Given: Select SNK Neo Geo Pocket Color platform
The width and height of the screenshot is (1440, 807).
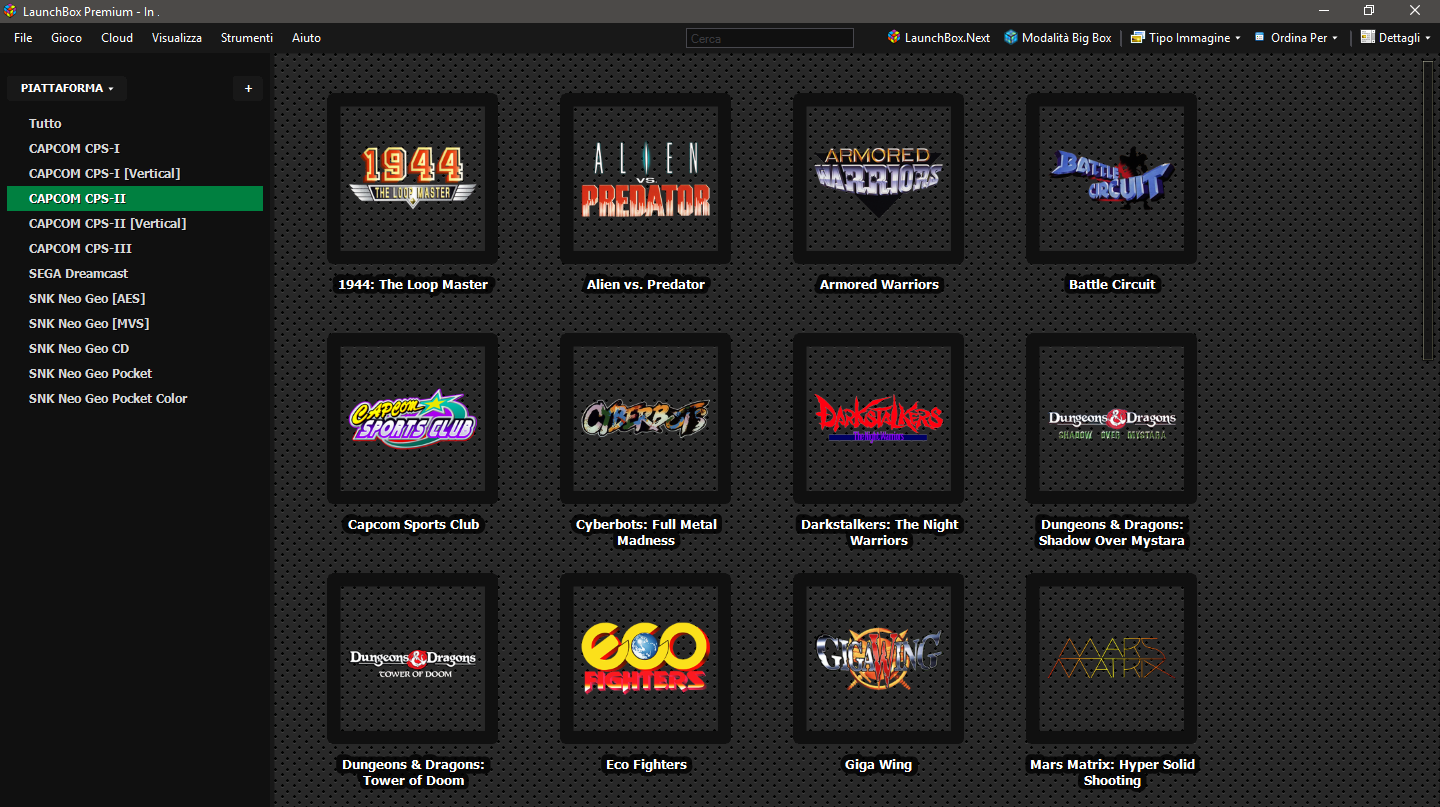Looking at the screenshot, I should (x=135, y=398).
